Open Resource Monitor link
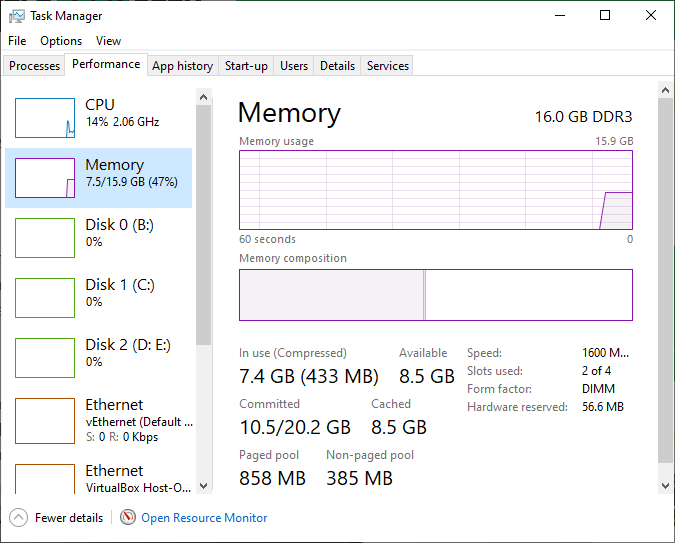Viewport: 675px width, 543px height. tap(204, 518)
